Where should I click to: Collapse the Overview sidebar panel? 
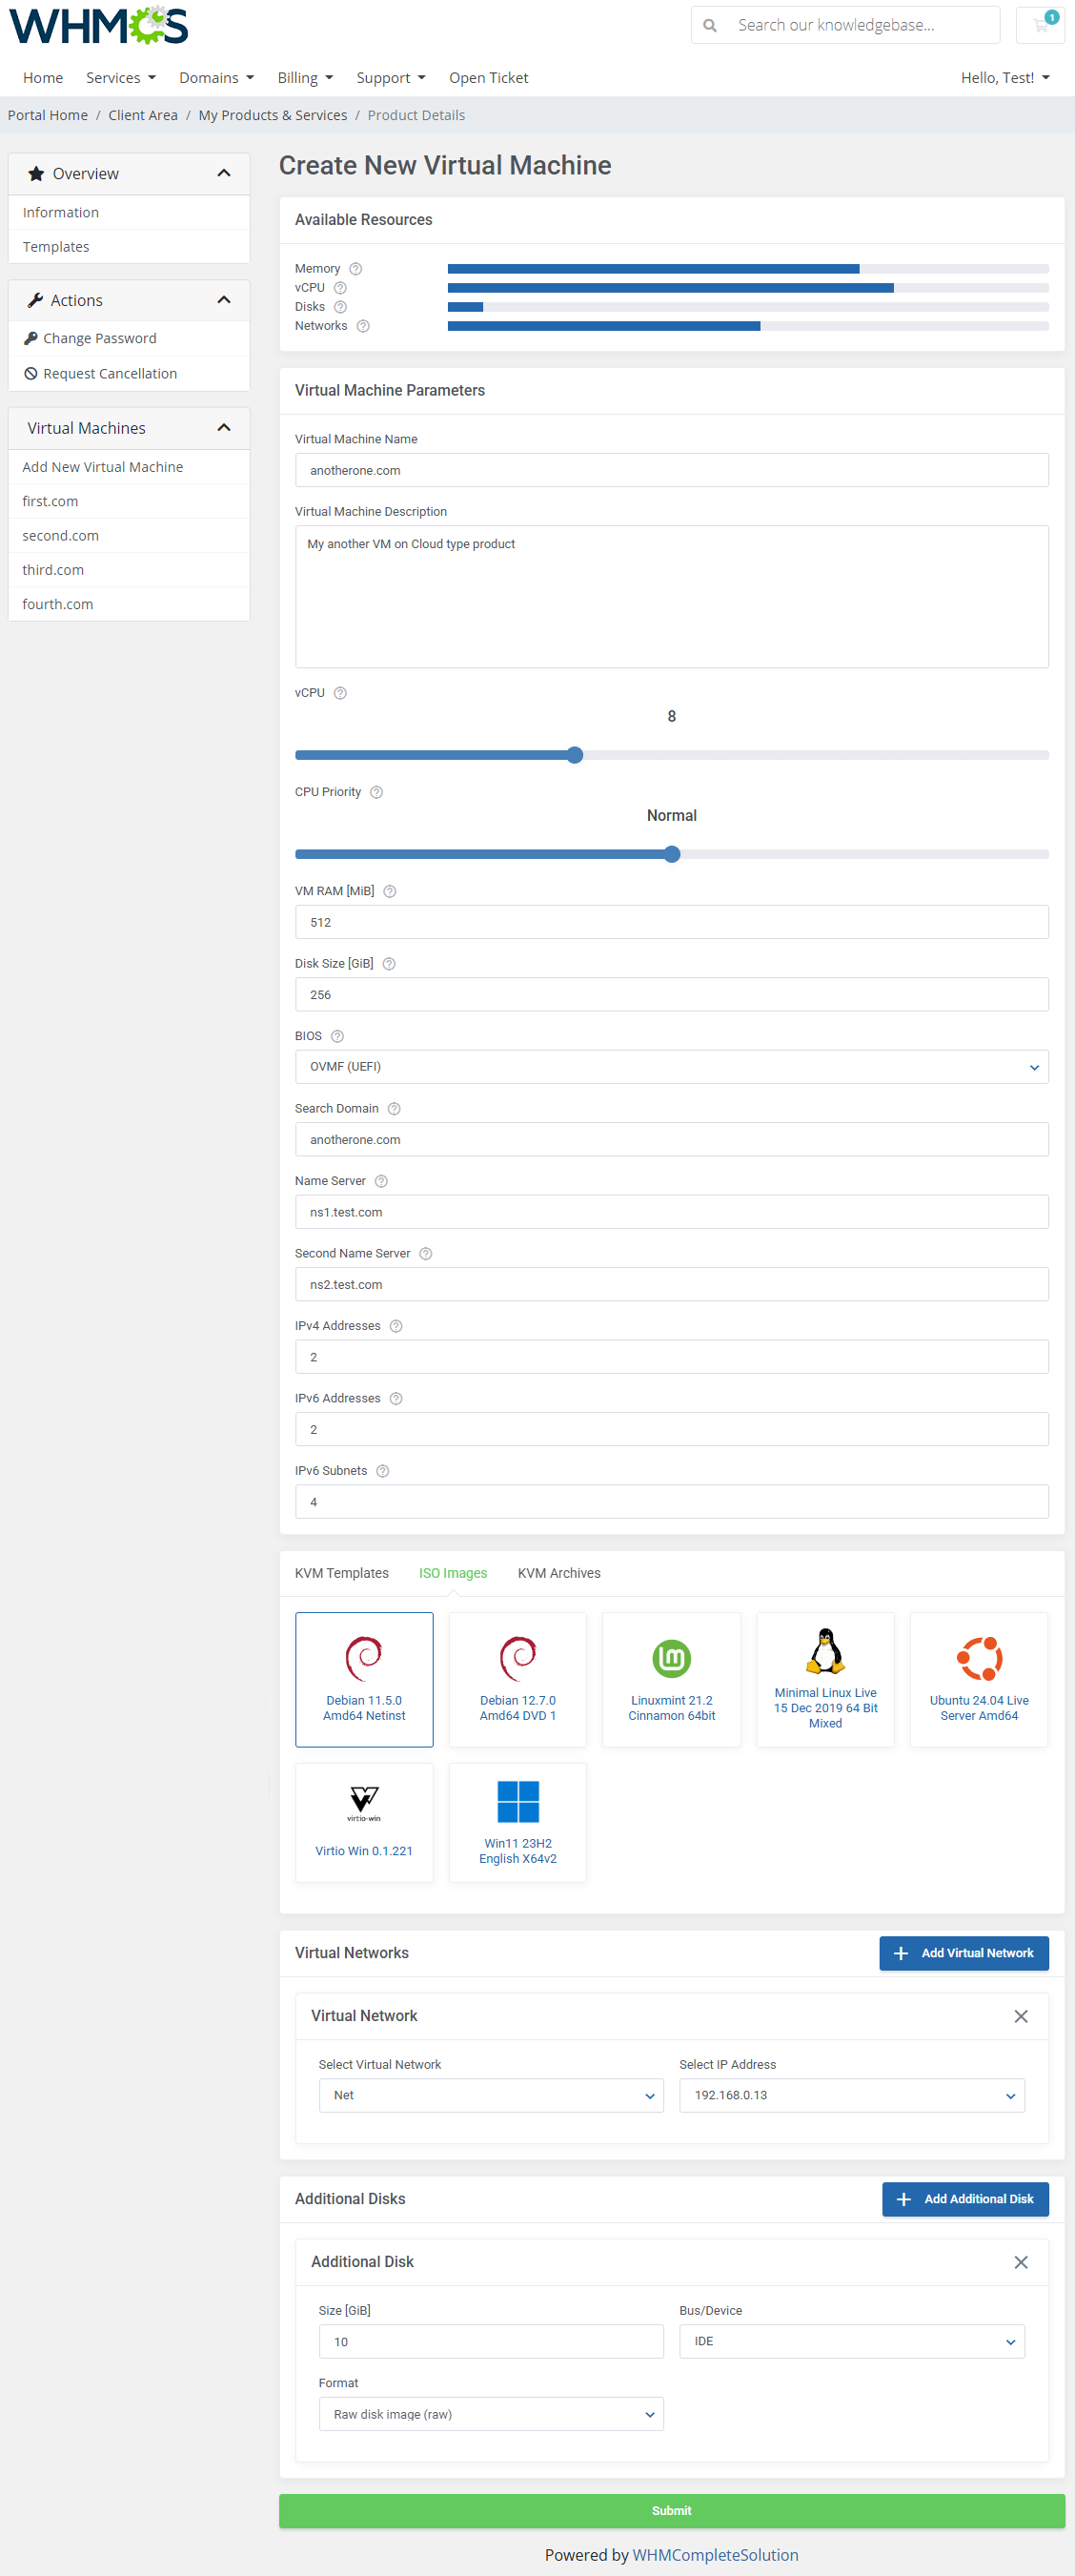(224, 174)
